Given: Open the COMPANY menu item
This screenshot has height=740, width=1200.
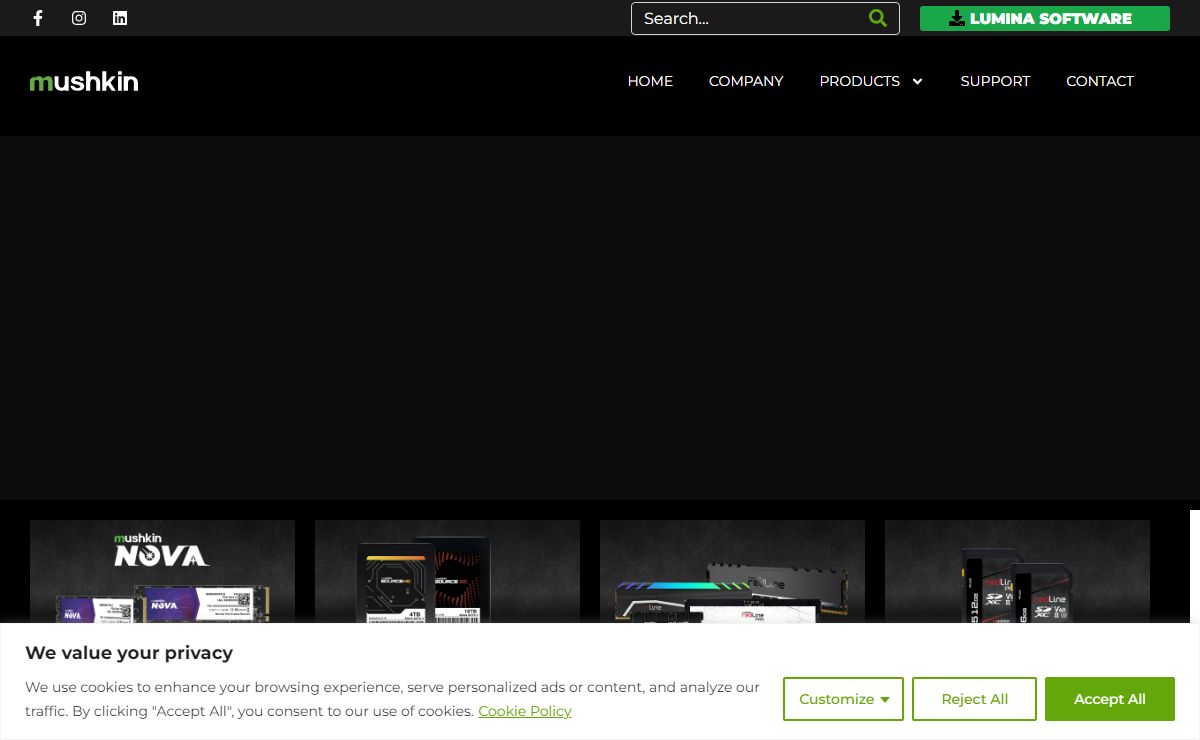Looking at the screenshot, I should click(x=746, y=81).
